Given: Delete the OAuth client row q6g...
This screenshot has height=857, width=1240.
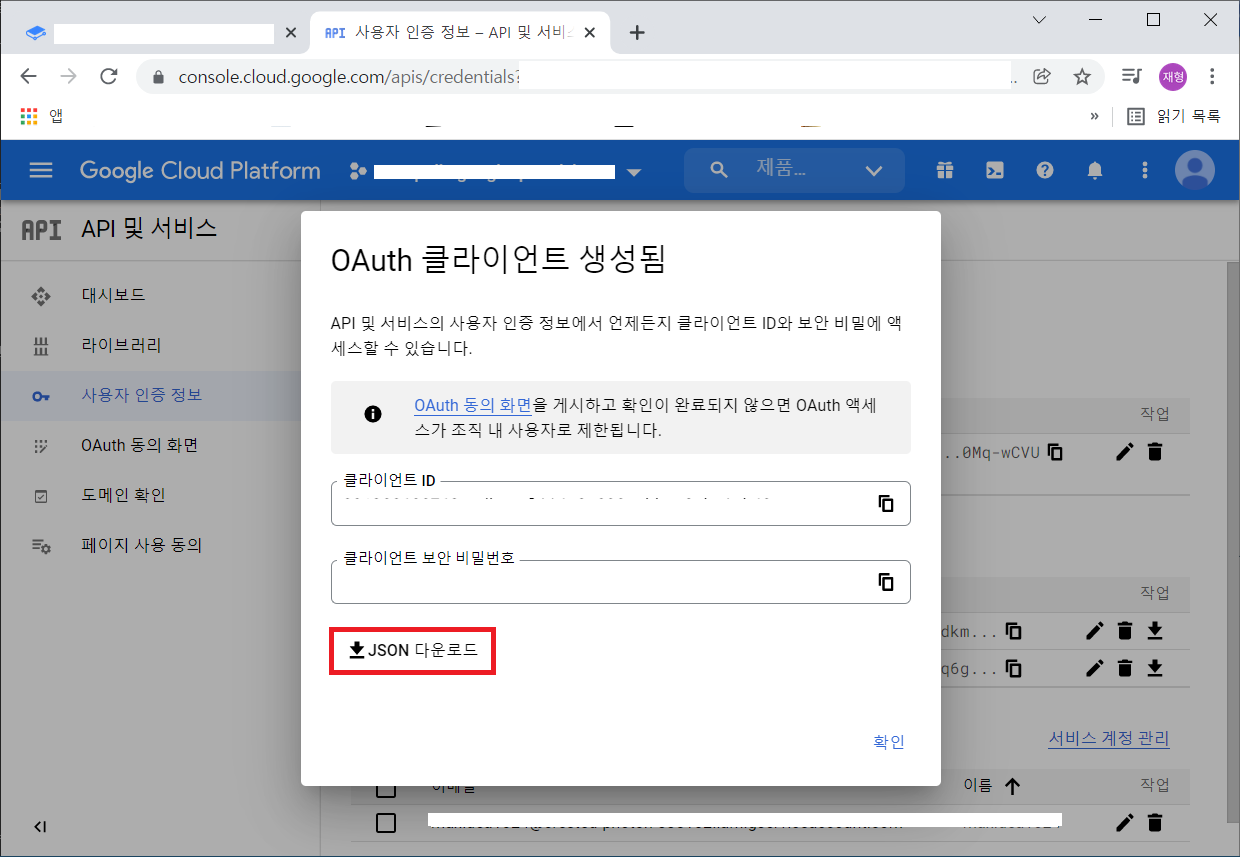Looking at the screenshot, I should tap(1125, 668).
